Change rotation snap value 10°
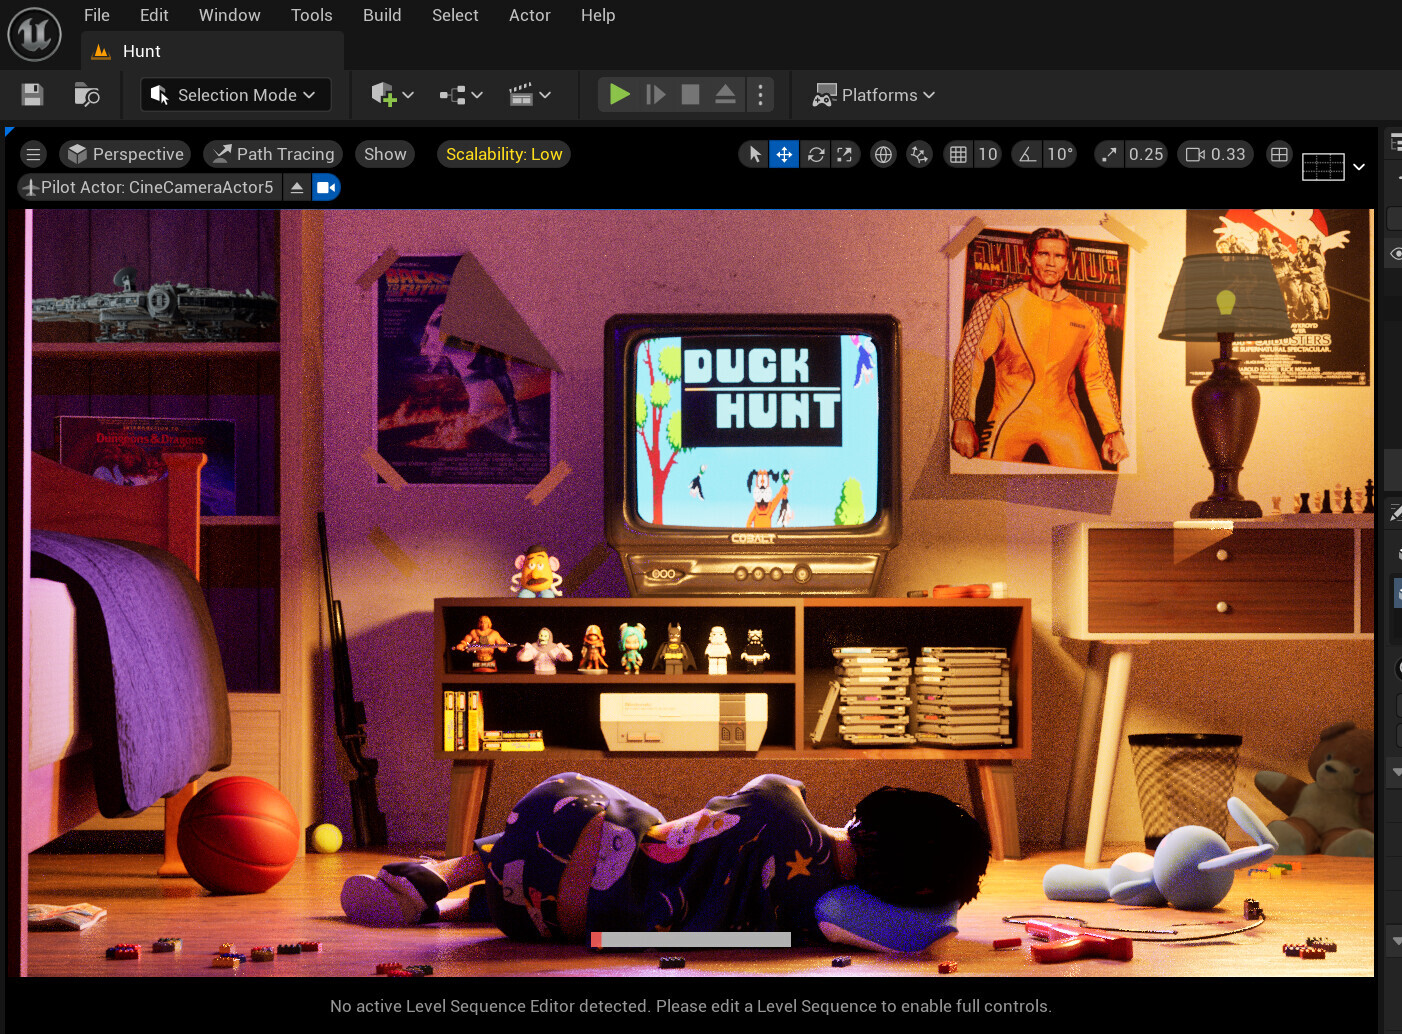The width and height of the screenshot is (1402, 1034). 1060,154
